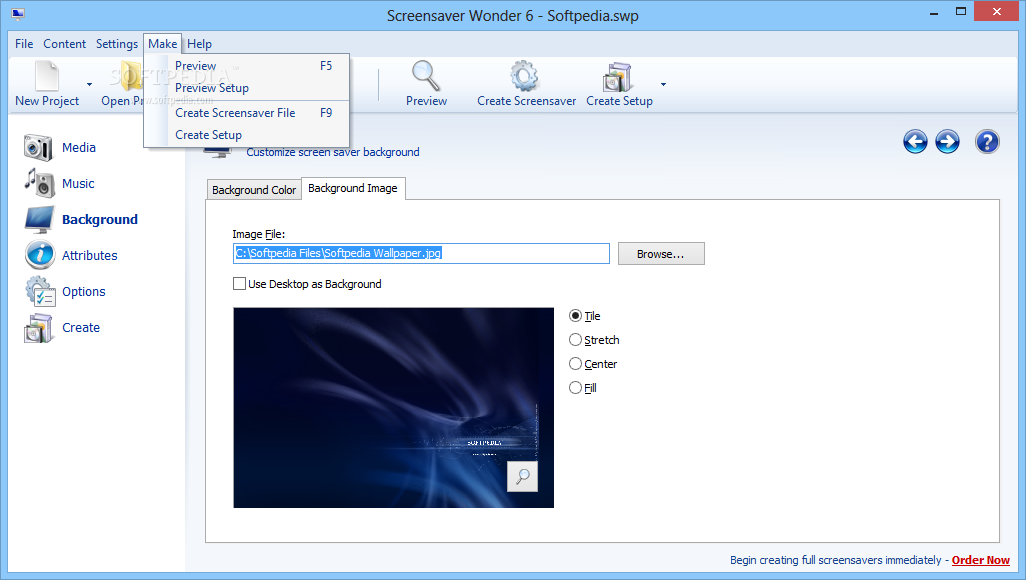Select the Fill radio button
This screenshot has height=580, width=1026.
[575, 388]
